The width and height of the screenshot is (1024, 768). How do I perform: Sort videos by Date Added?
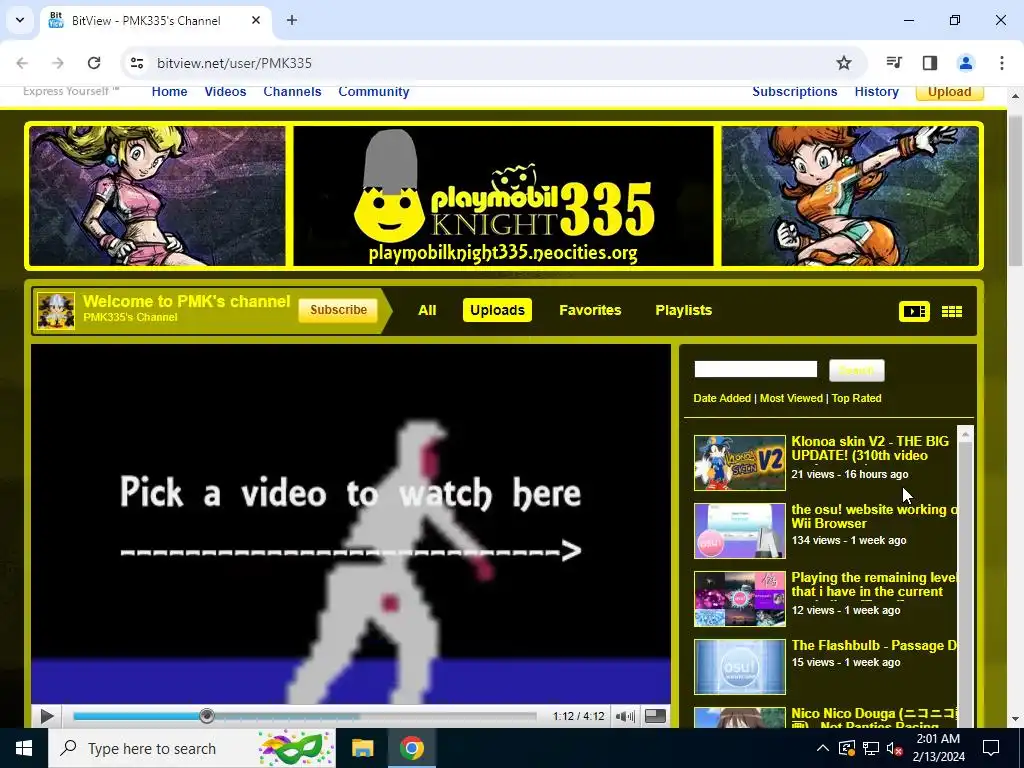(722, 398)
